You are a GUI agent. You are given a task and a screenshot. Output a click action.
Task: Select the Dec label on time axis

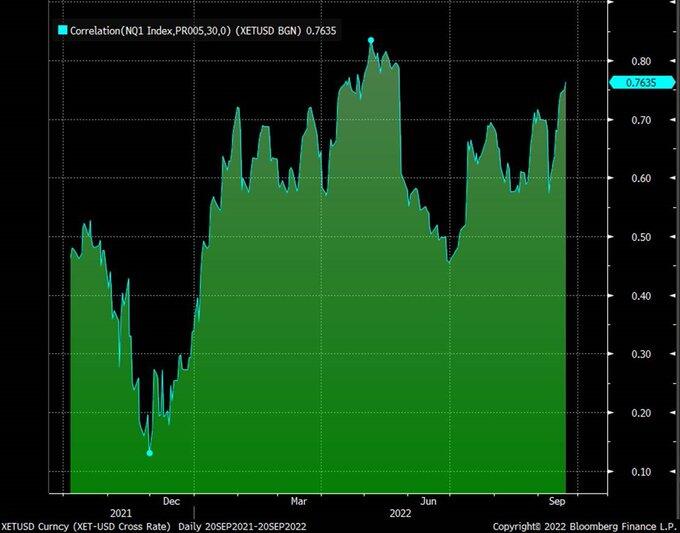[x=171, y=501]
